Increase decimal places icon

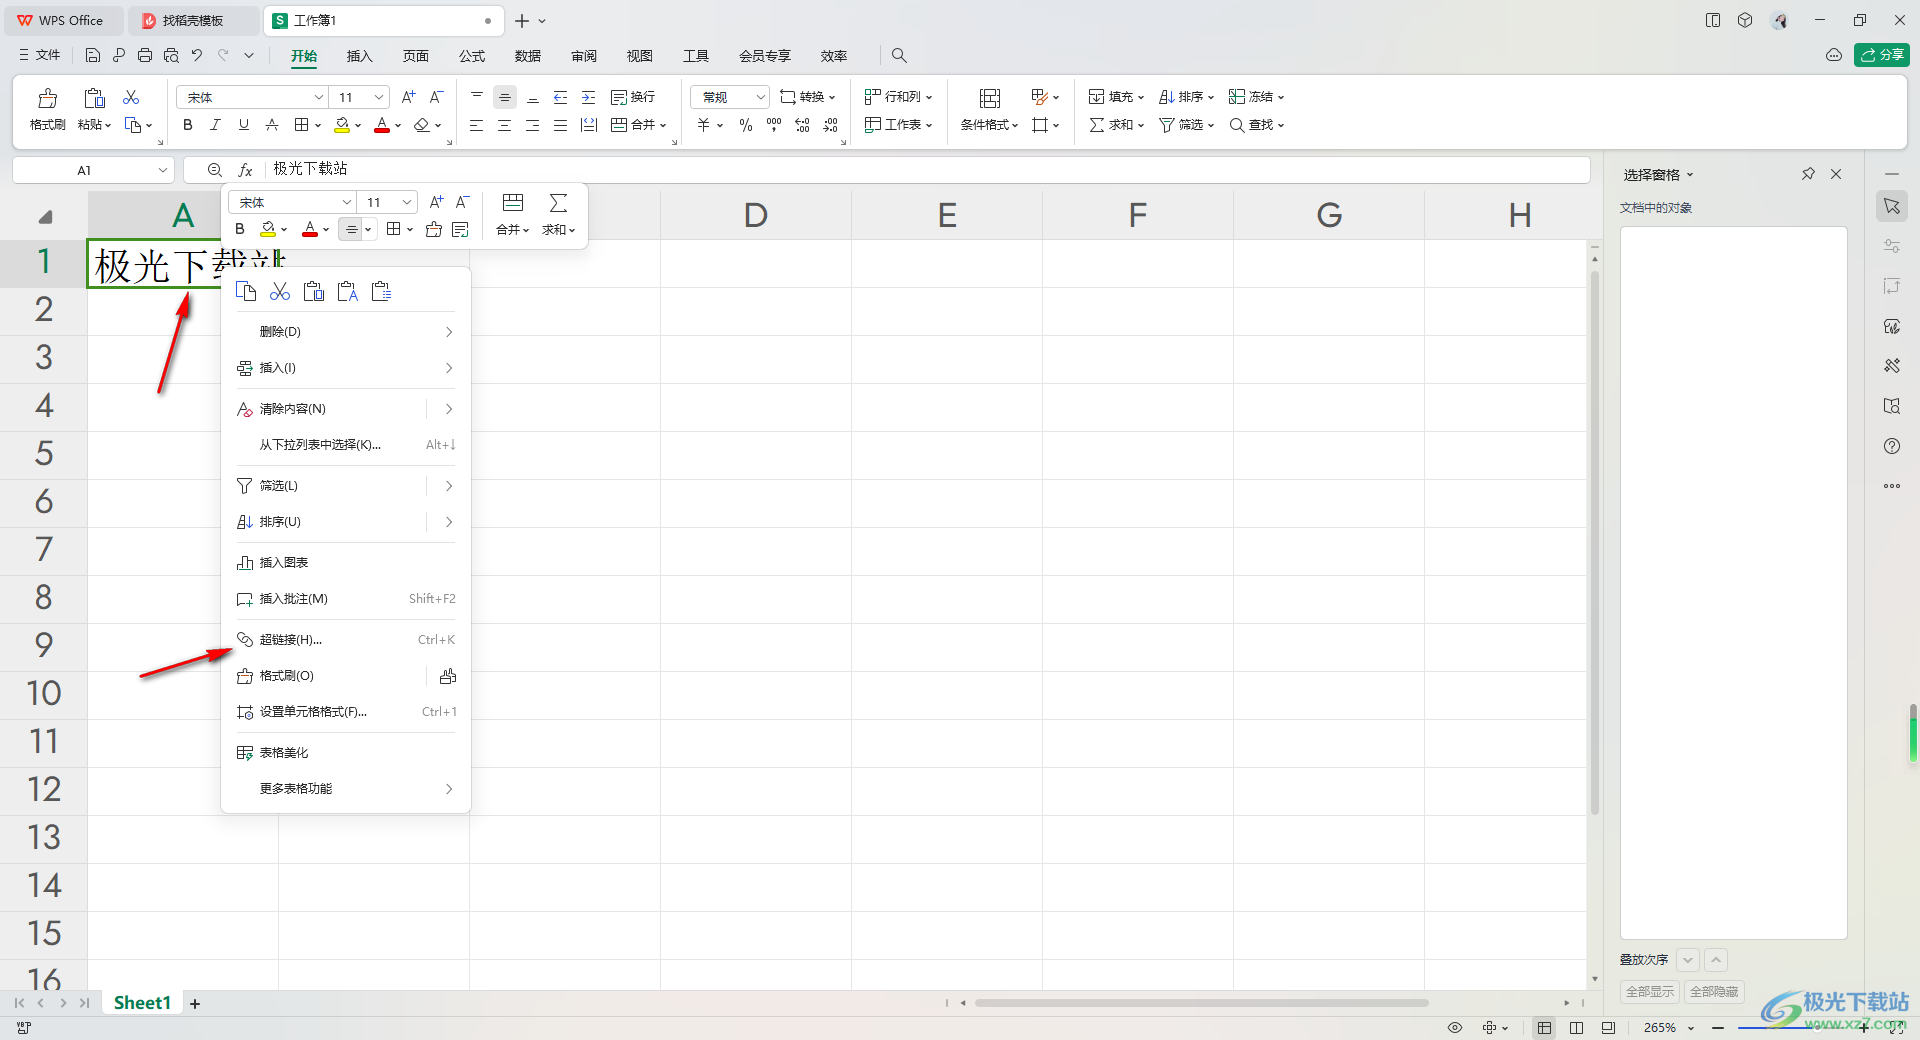point(802,125)
